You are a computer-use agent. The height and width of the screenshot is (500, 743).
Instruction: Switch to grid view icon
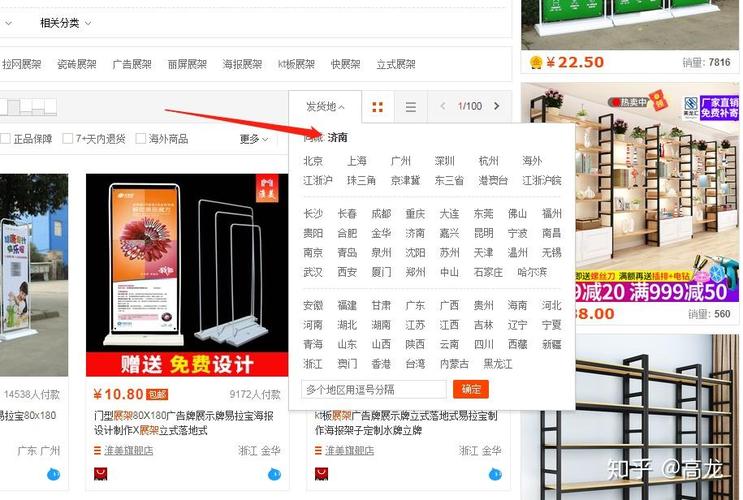(x=378, y=107)
